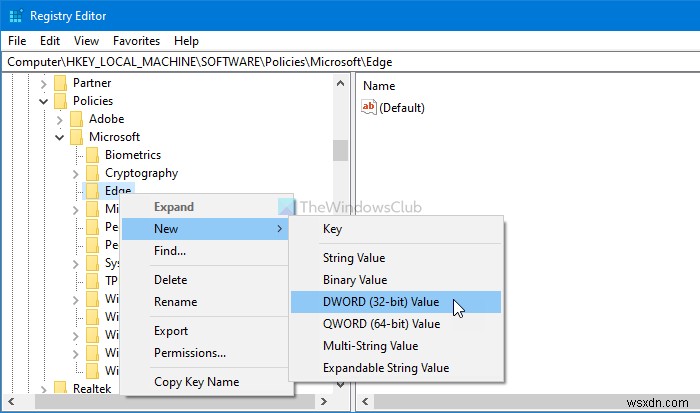Select Multi-String Value in the submenu

(396, 346)
